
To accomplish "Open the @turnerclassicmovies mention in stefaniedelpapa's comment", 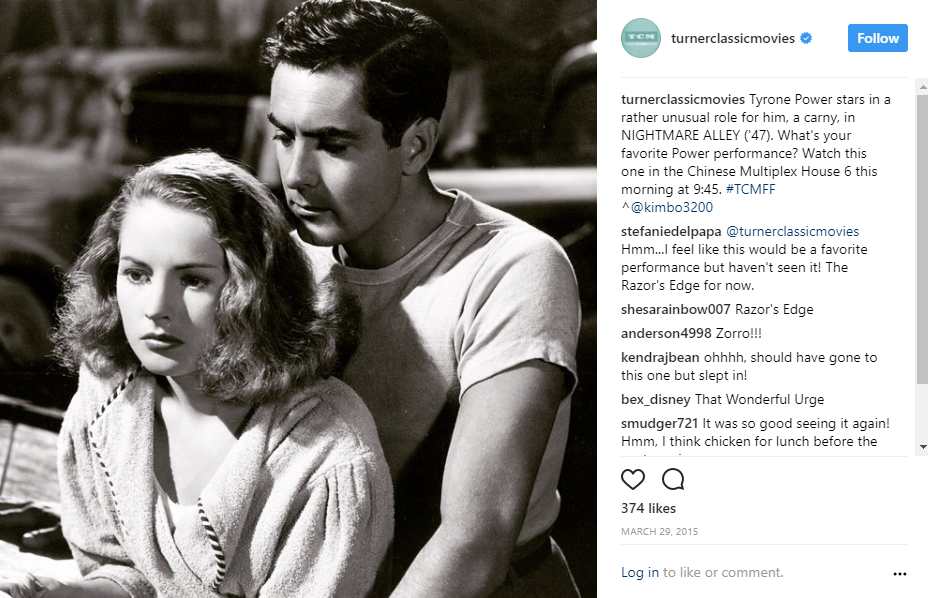I will [x=792, y=232].
